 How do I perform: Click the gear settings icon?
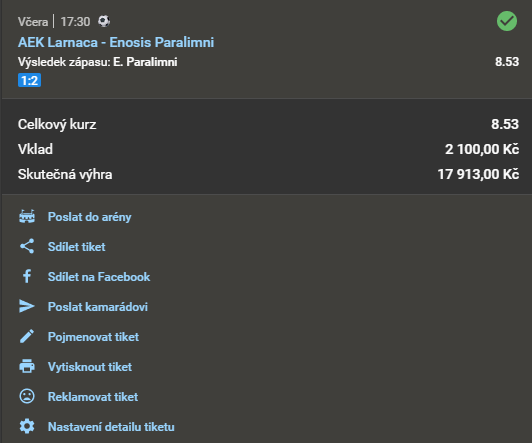[x=27, y=426]
